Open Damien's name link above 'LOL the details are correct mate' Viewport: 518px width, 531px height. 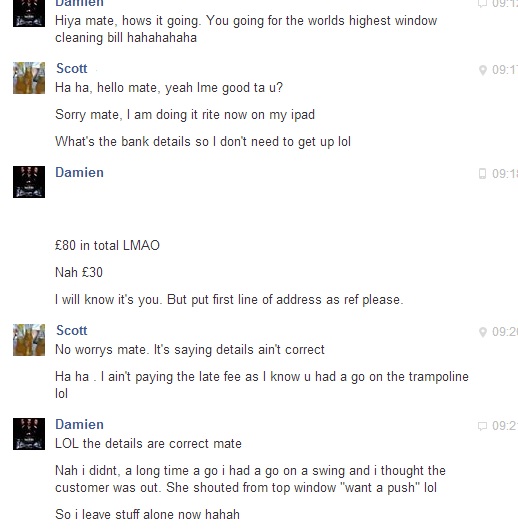[x=80, y=424]
